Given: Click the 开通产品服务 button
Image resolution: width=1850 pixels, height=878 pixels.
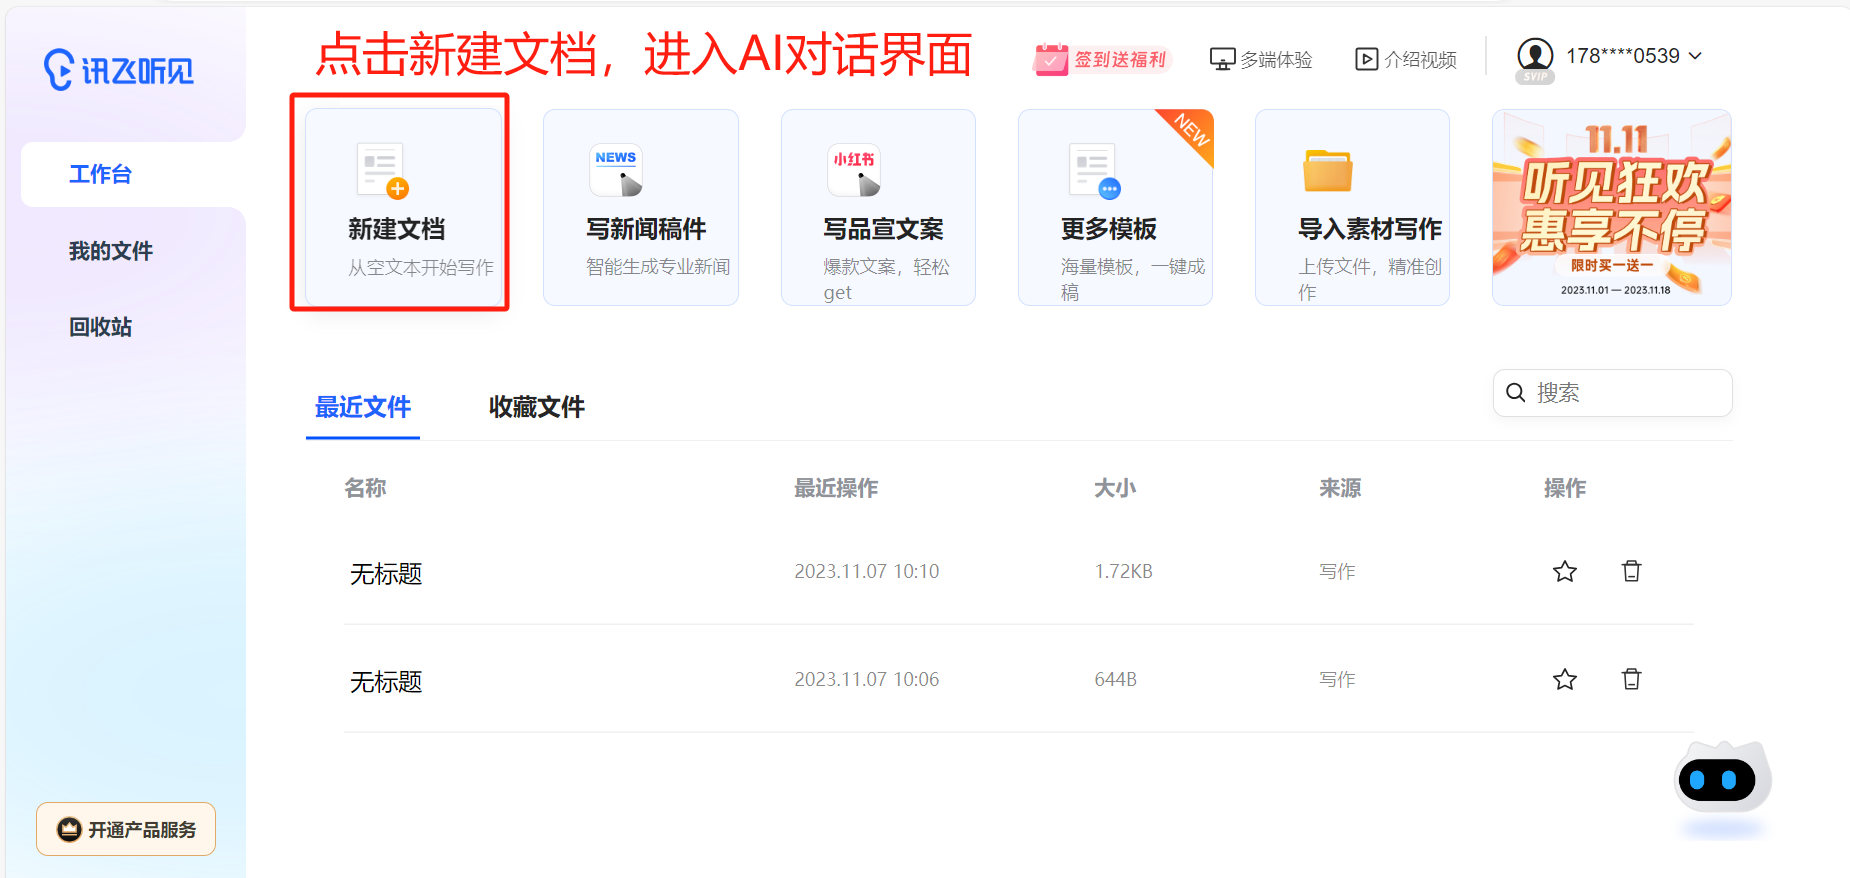Looking at the screenshot, I should pyautogui.click(x=126, y=829).
